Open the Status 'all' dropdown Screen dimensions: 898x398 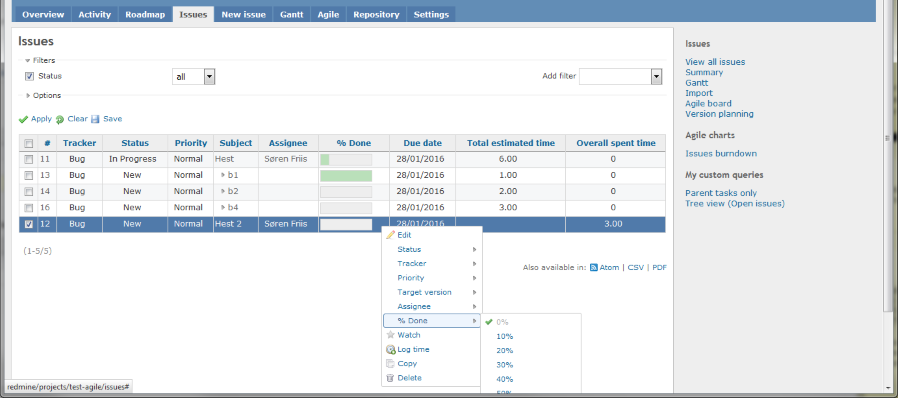(x=194, y=77)
